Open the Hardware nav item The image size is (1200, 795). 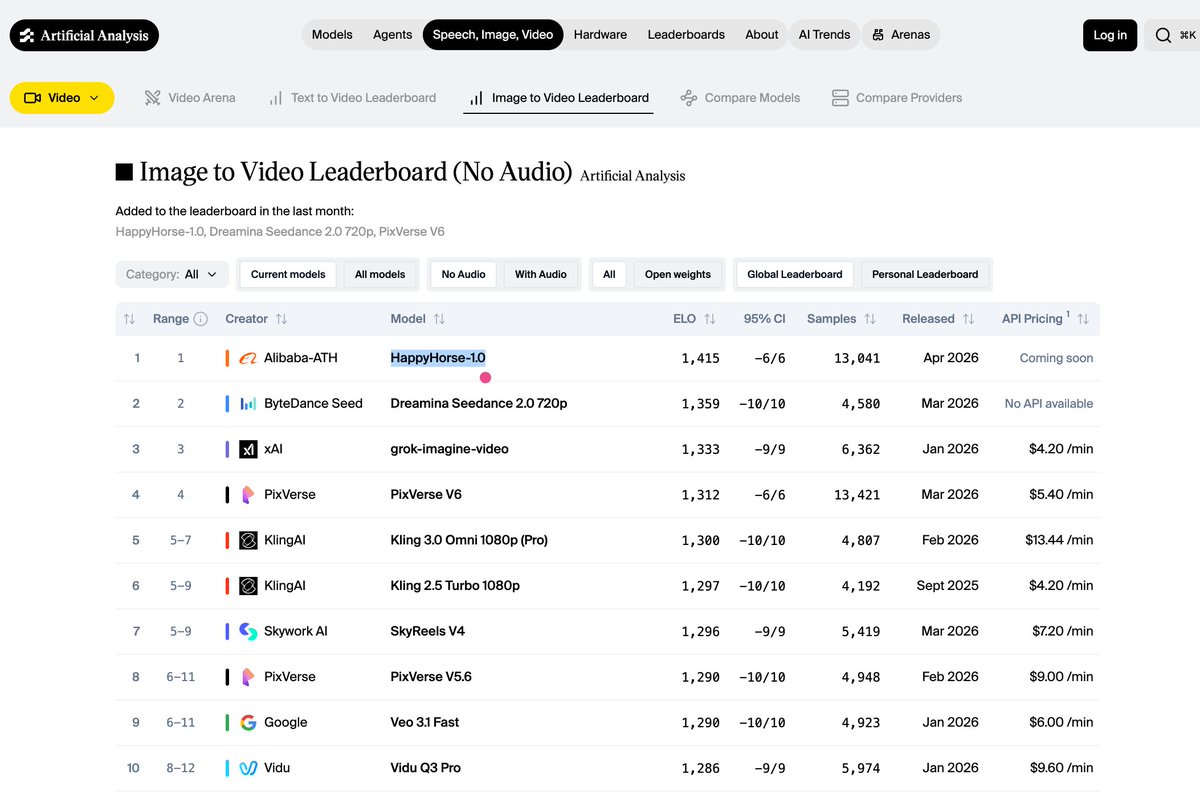[x=600, y=35]
